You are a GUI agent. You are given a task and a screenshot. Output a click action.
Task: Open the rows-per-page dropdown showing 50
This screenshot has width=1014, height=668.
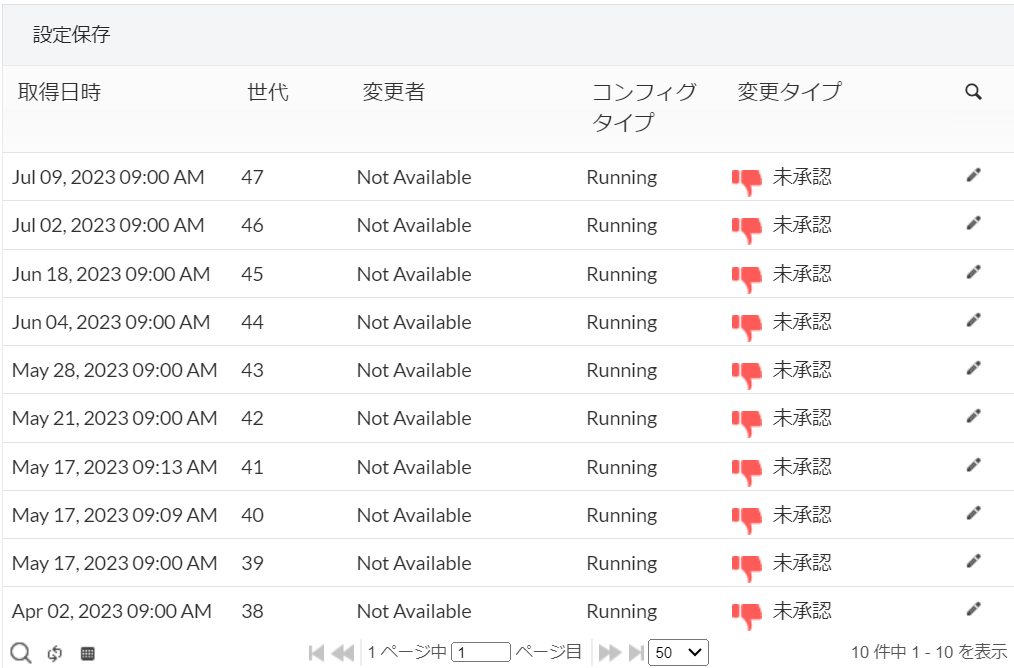678,653
